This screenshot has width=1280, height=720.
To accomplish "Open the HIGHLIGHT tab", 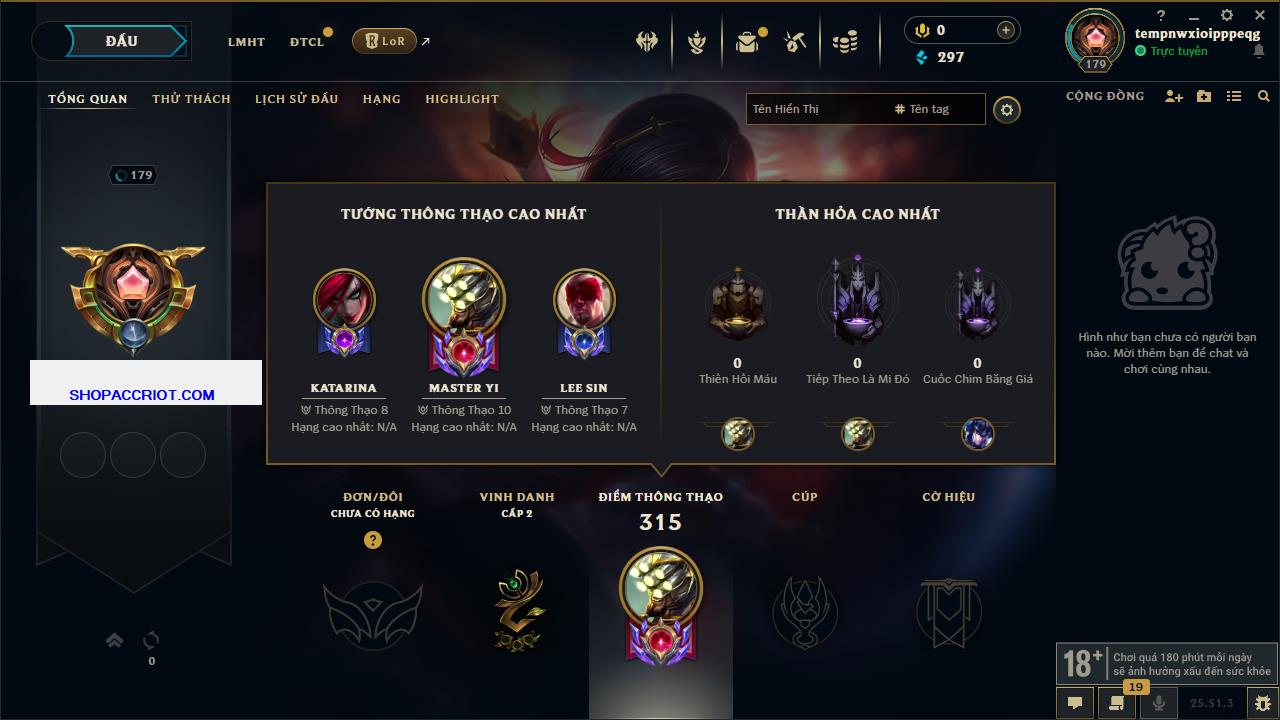I will 462,99.
